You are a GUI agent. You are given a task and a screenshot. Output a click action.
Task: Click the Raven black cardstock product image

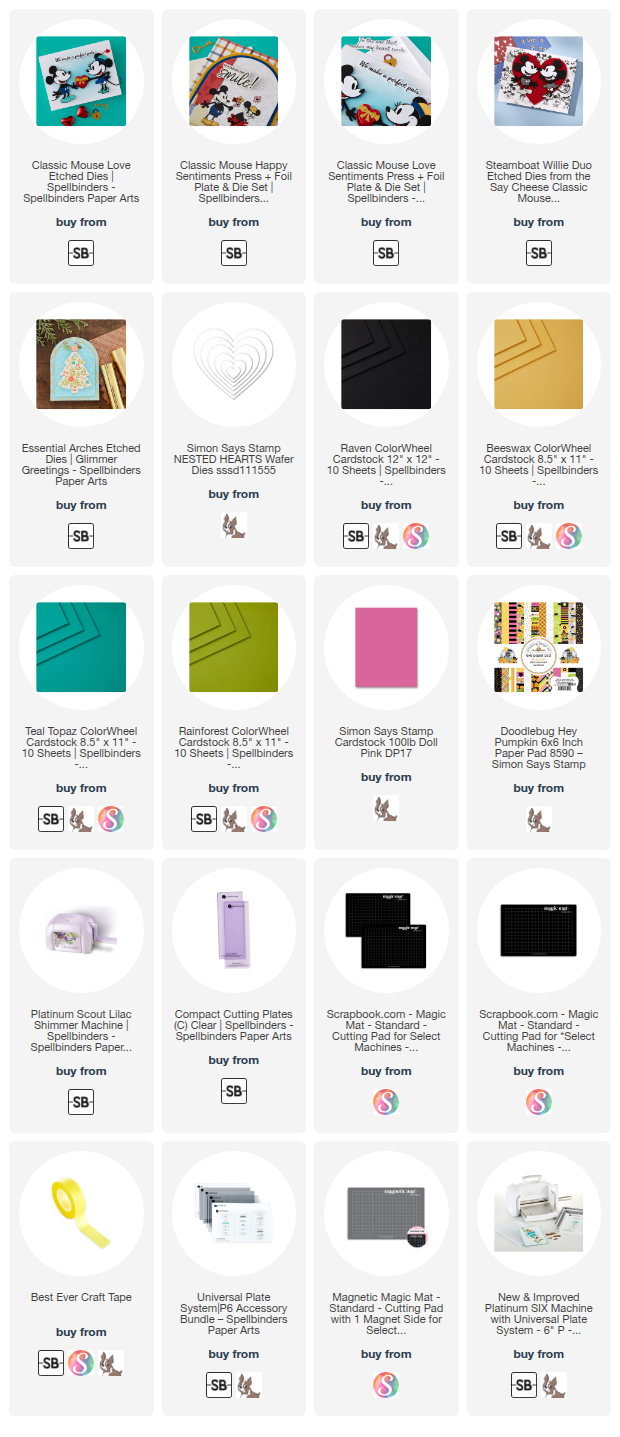pos(386,364)
